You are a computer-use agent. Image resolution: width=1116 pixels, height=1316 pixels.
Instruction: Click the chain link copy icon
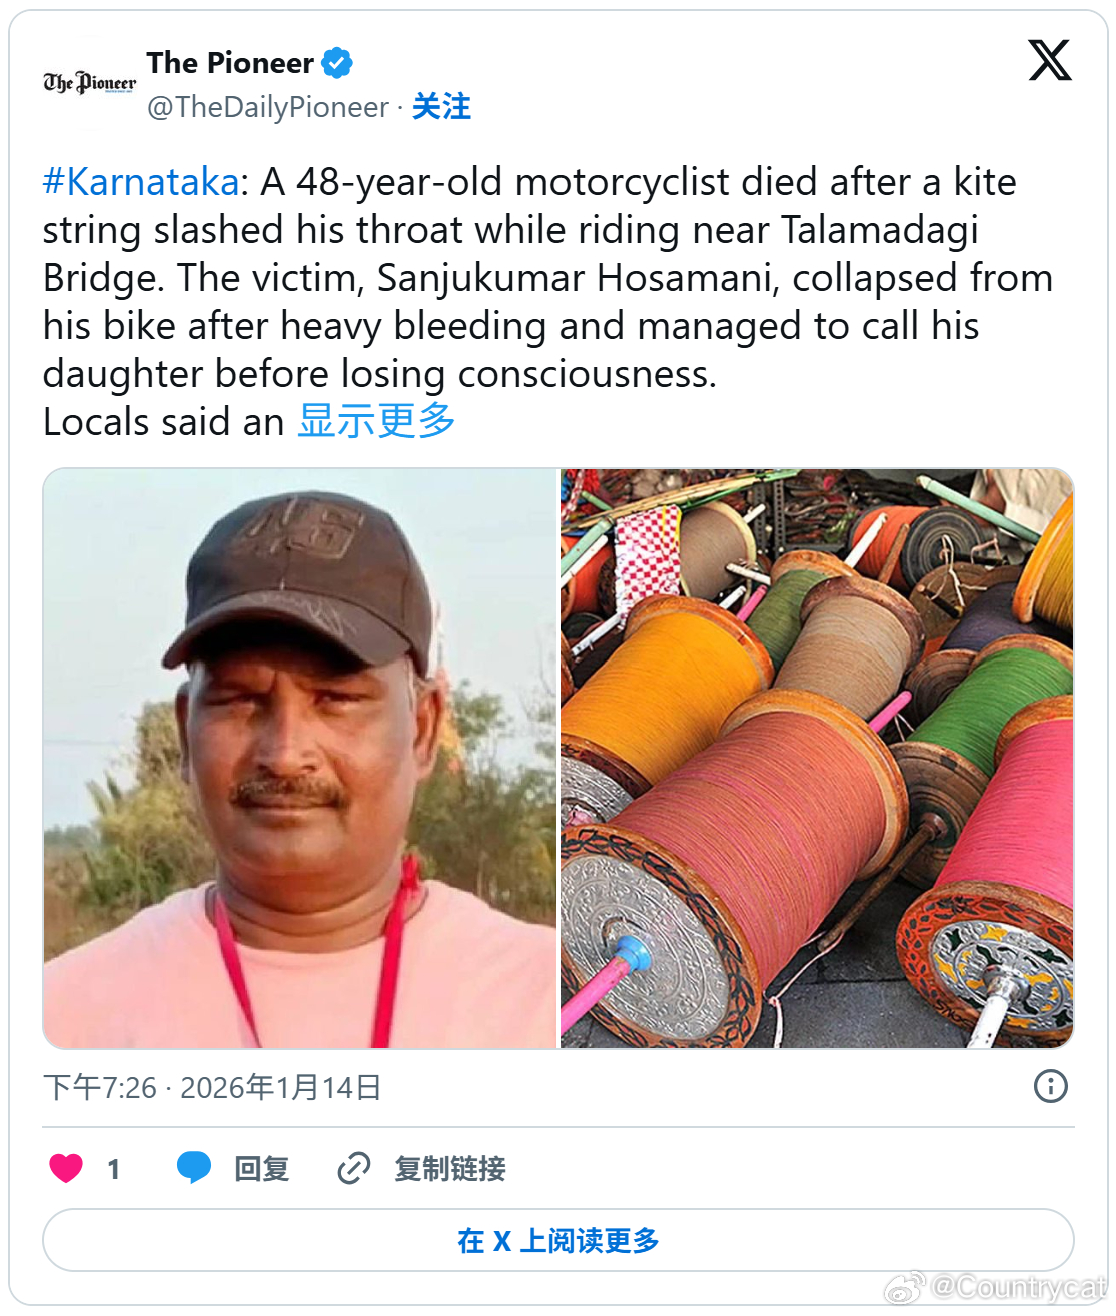pyautogui.click(x=354, y=1167)
